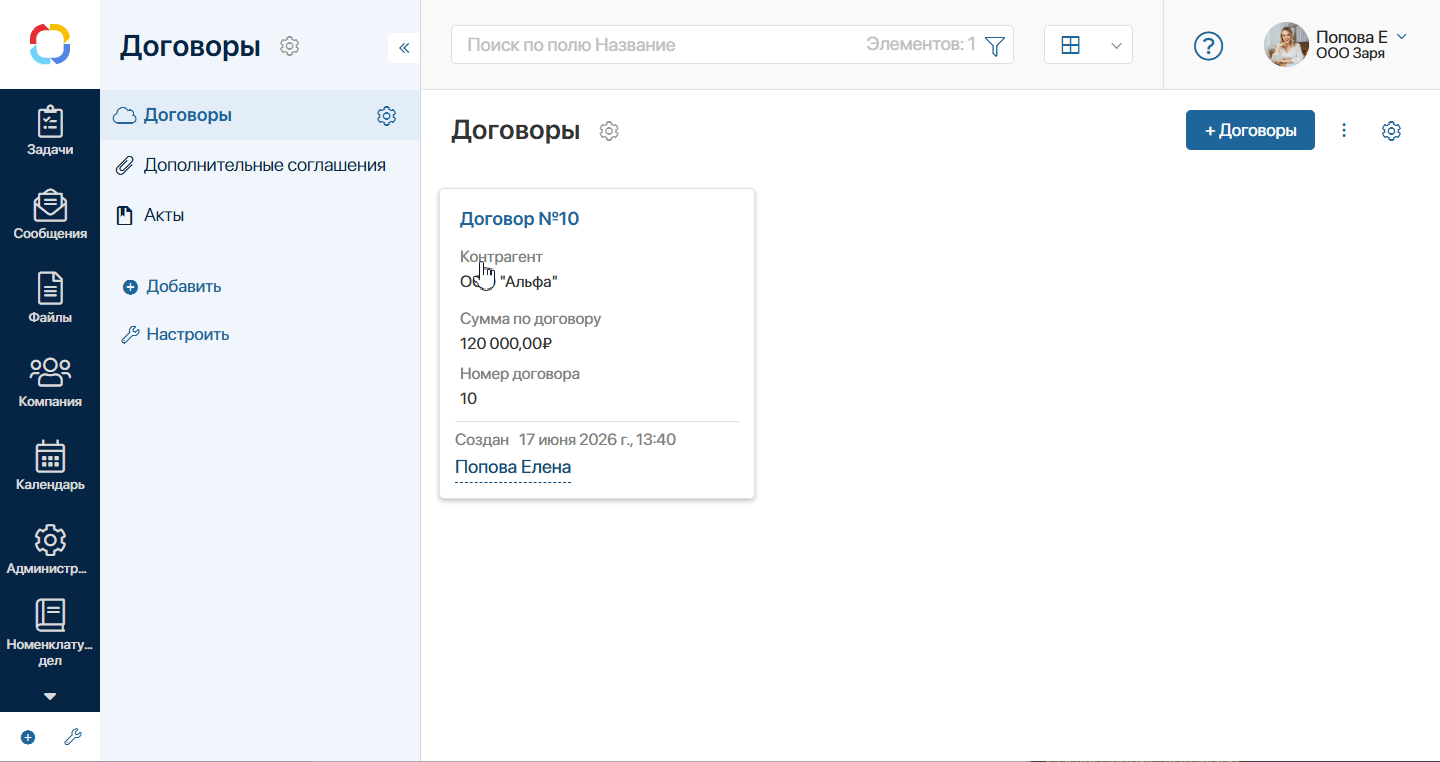
Task: Open gear next to main Договоры page title
Action: (x=609, y=131)
